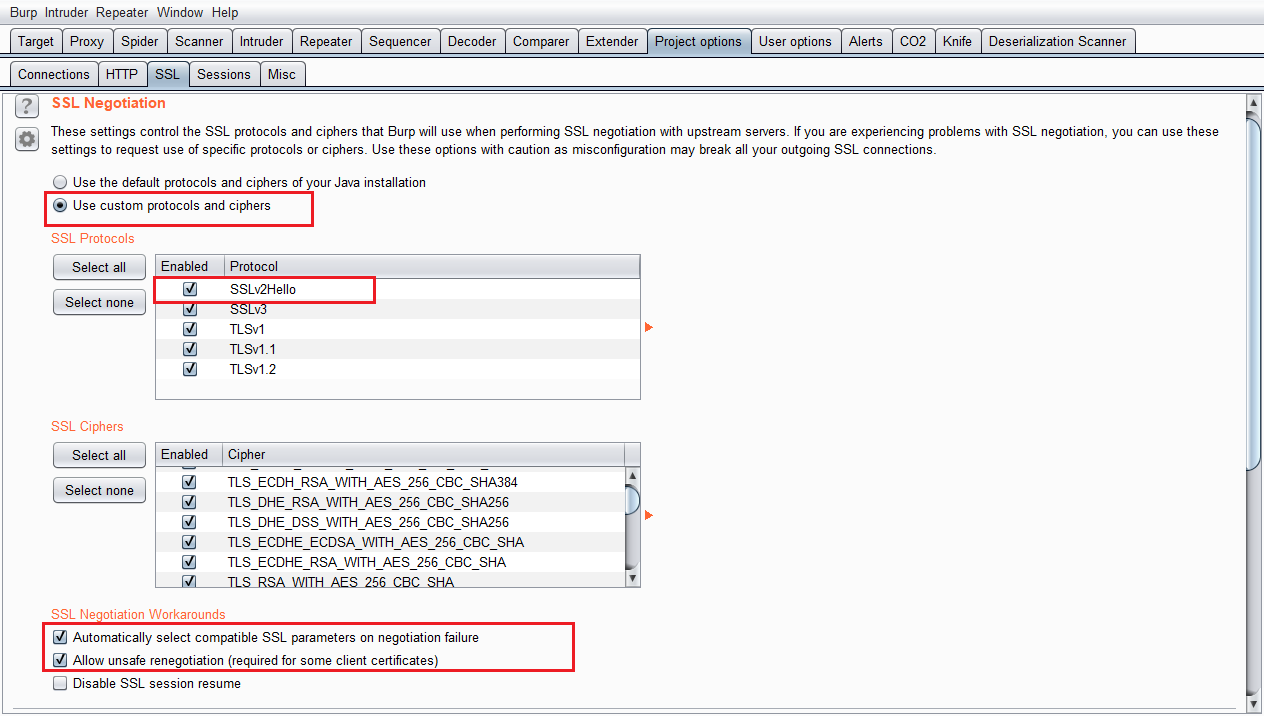Toggle TLS_DHE_DSS_WITH_AES_256_CBC_SHA256 cipher checkbox
Image resolution: width=1264 pixels, height=716 pixels.
pos(189,522)
